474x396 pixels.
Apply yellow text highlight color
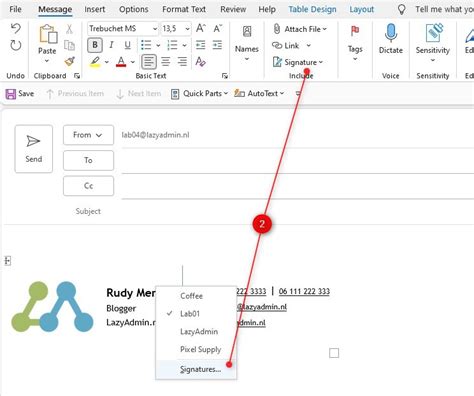tap(95, 62)
